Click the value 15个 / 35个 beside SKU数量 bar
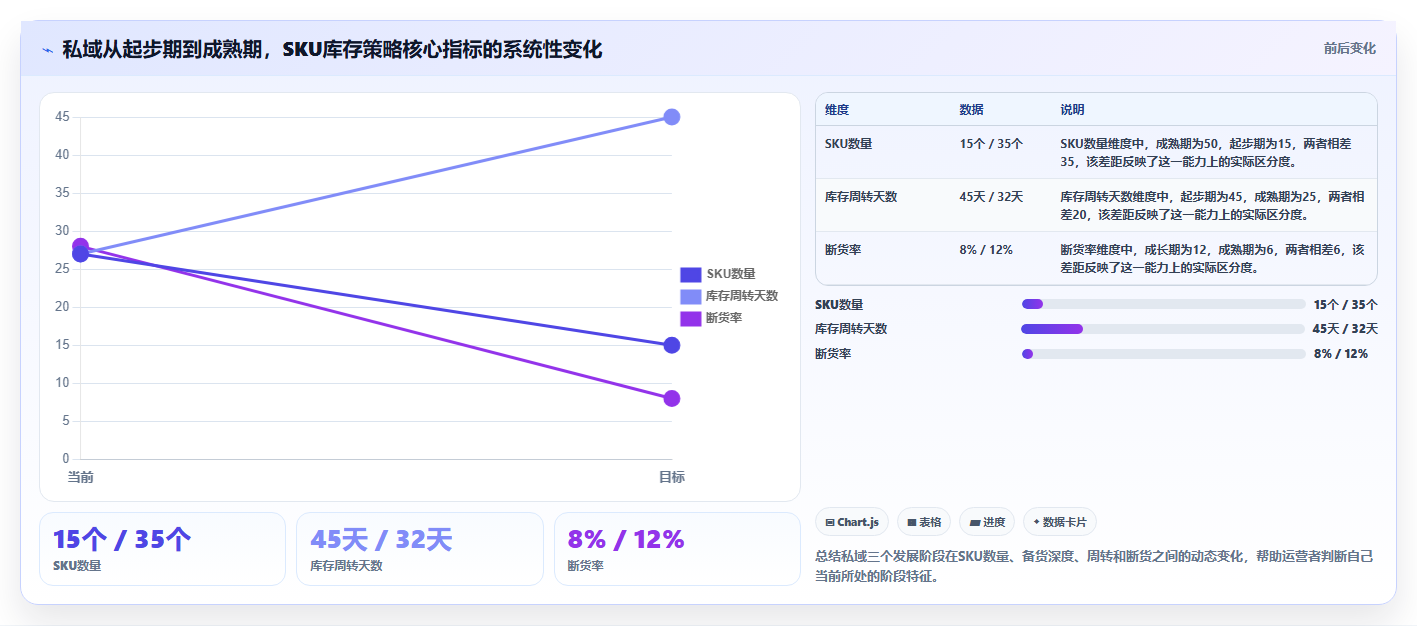 point(1345,304)
